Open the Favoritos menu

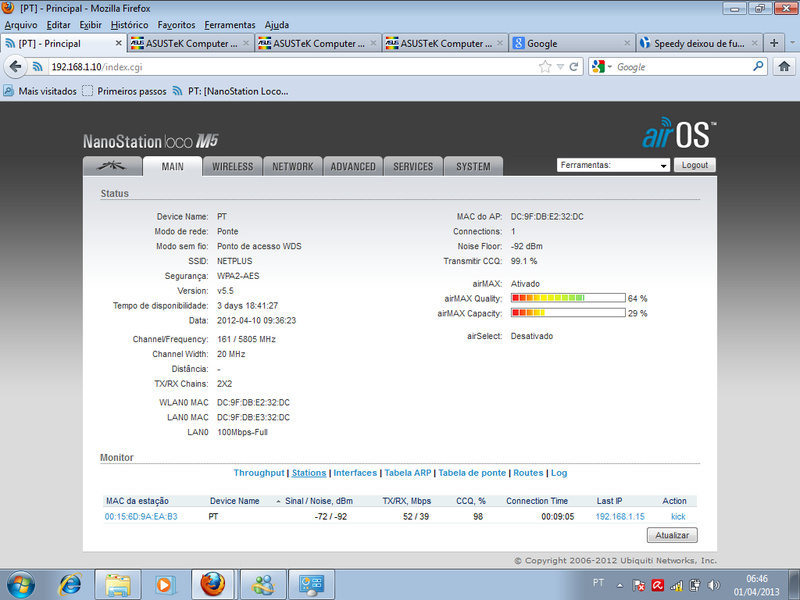coord(176,24)
